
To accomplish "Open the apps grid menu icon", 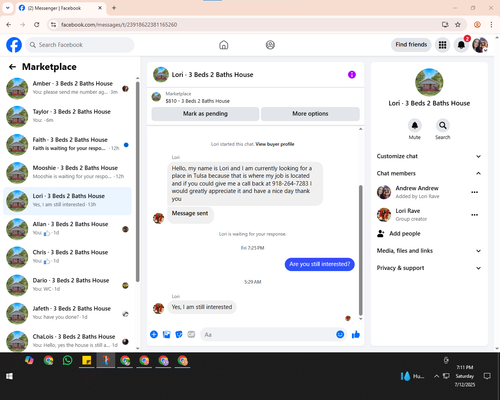I will 442,45.
